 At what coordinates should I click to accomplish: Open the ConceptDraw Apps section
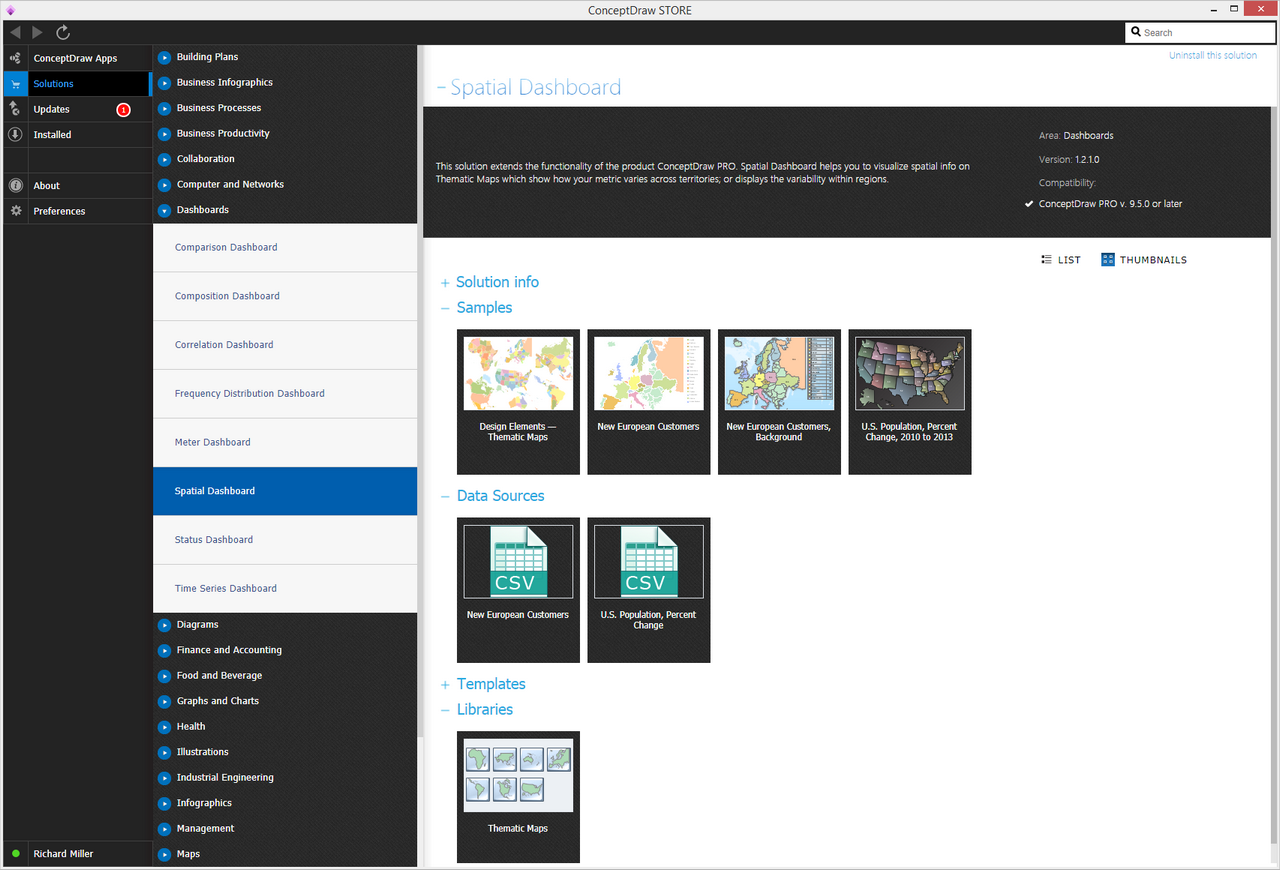(x=75, y=58)
